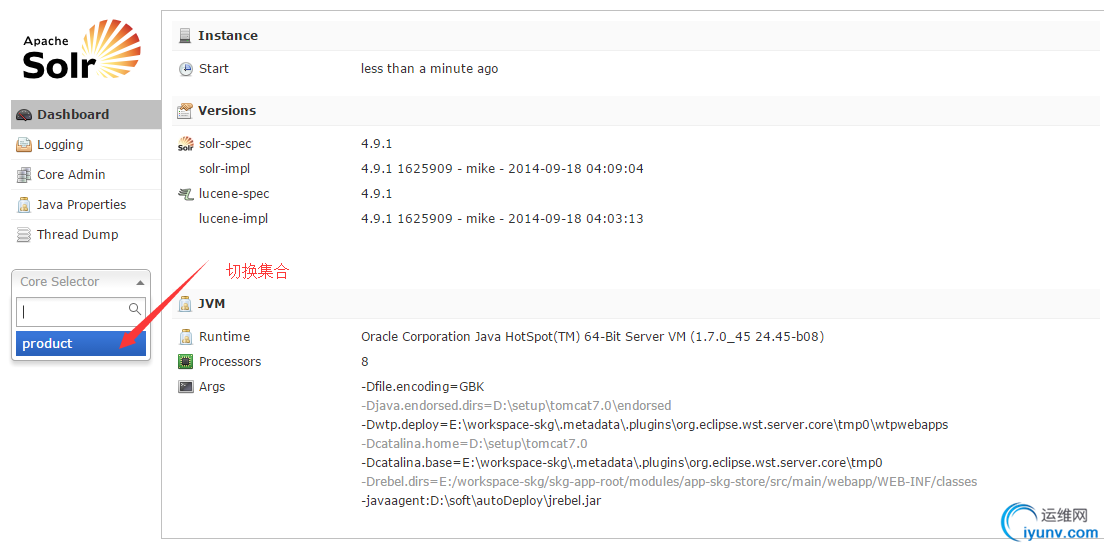Image resolution: width=1104 pixels, height=549 pixels.
Task: Click the -Dwtp.deploy argument
Action: pos(655,425)
